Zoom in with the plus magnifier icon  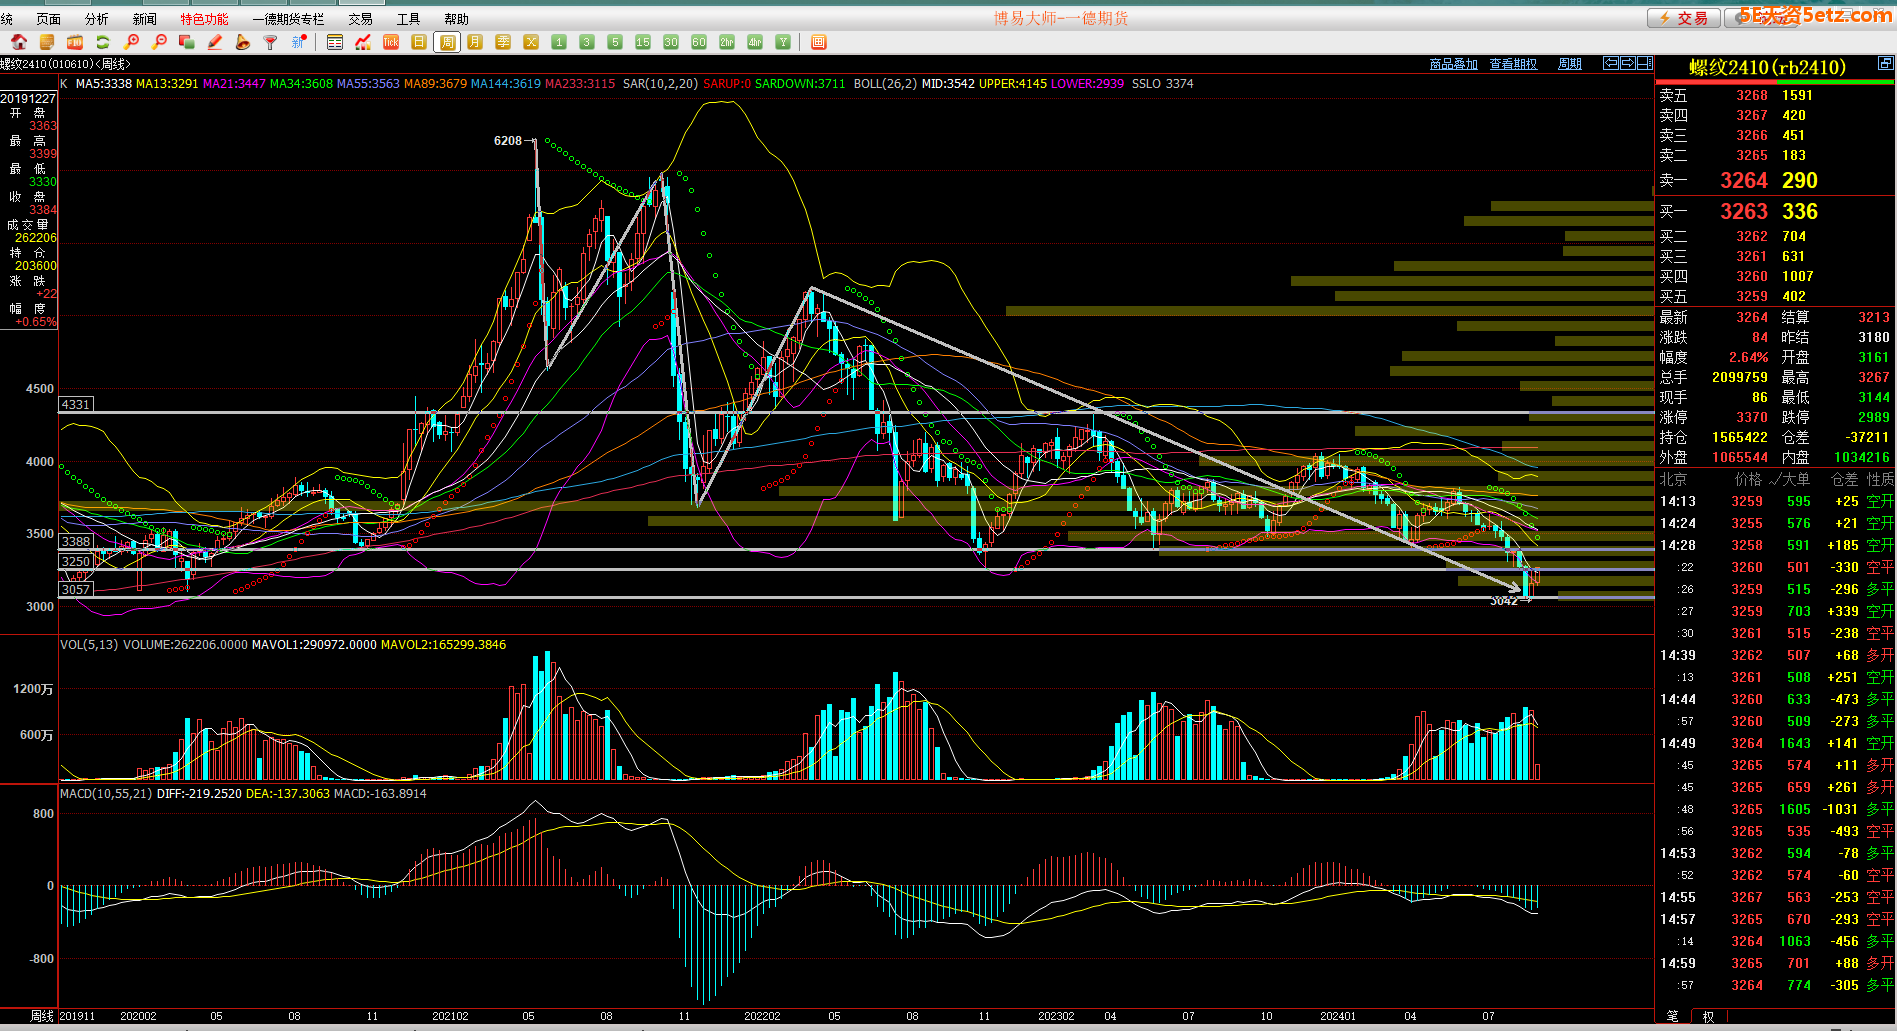point(131,42)
